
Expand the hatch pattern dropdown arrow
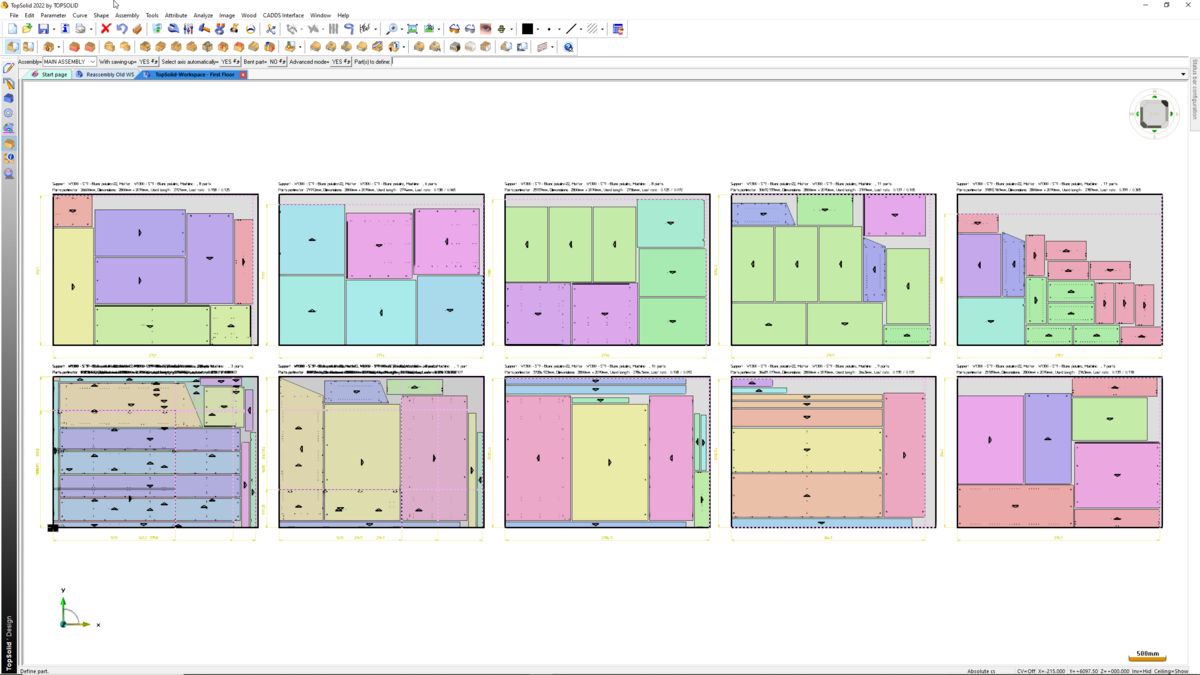pyautogui.click(x=603, y=29)
